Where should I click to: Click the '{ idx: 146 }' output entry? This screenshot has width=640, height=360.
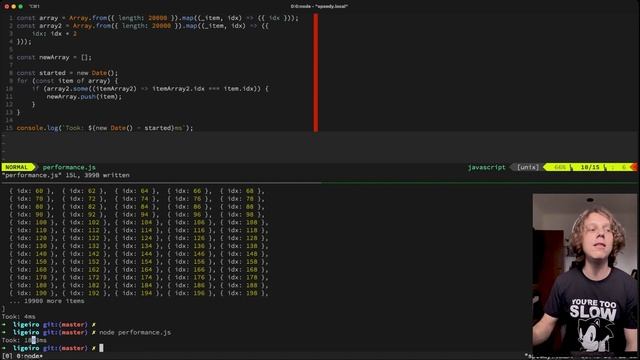[189, 254]
